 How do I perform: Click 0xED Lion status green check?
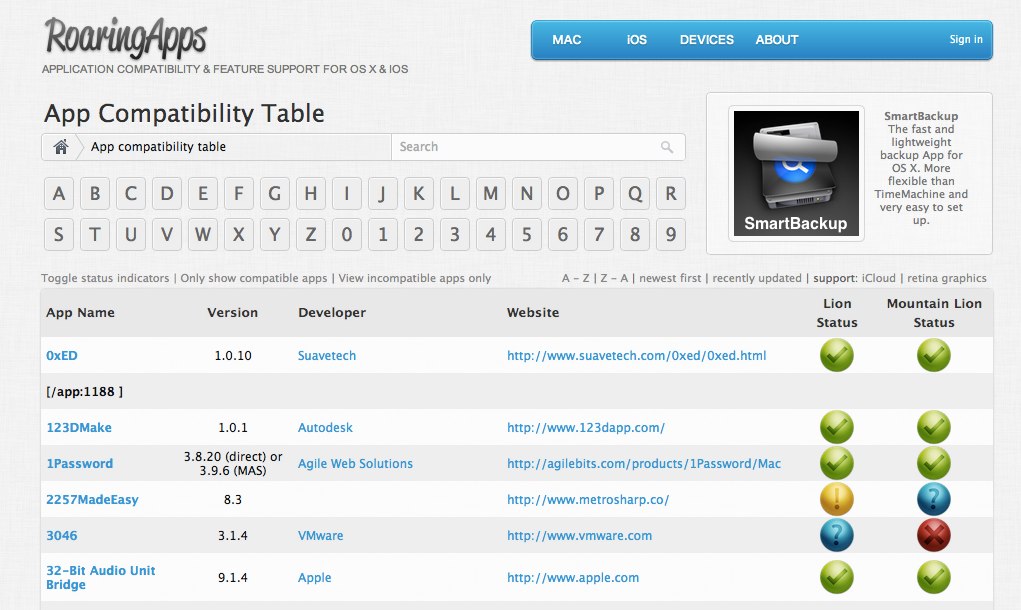(837, 355)
